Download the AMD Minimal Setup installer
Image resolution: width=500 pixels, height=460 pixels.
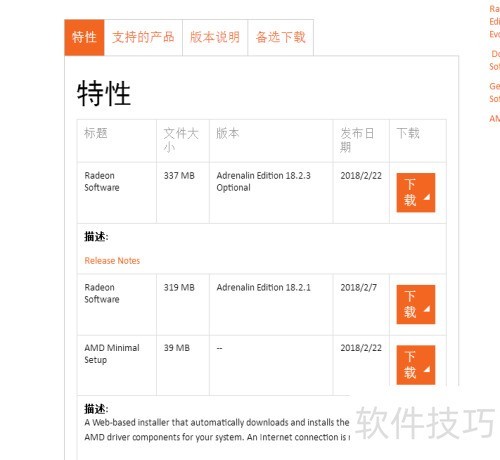point(416,365)
